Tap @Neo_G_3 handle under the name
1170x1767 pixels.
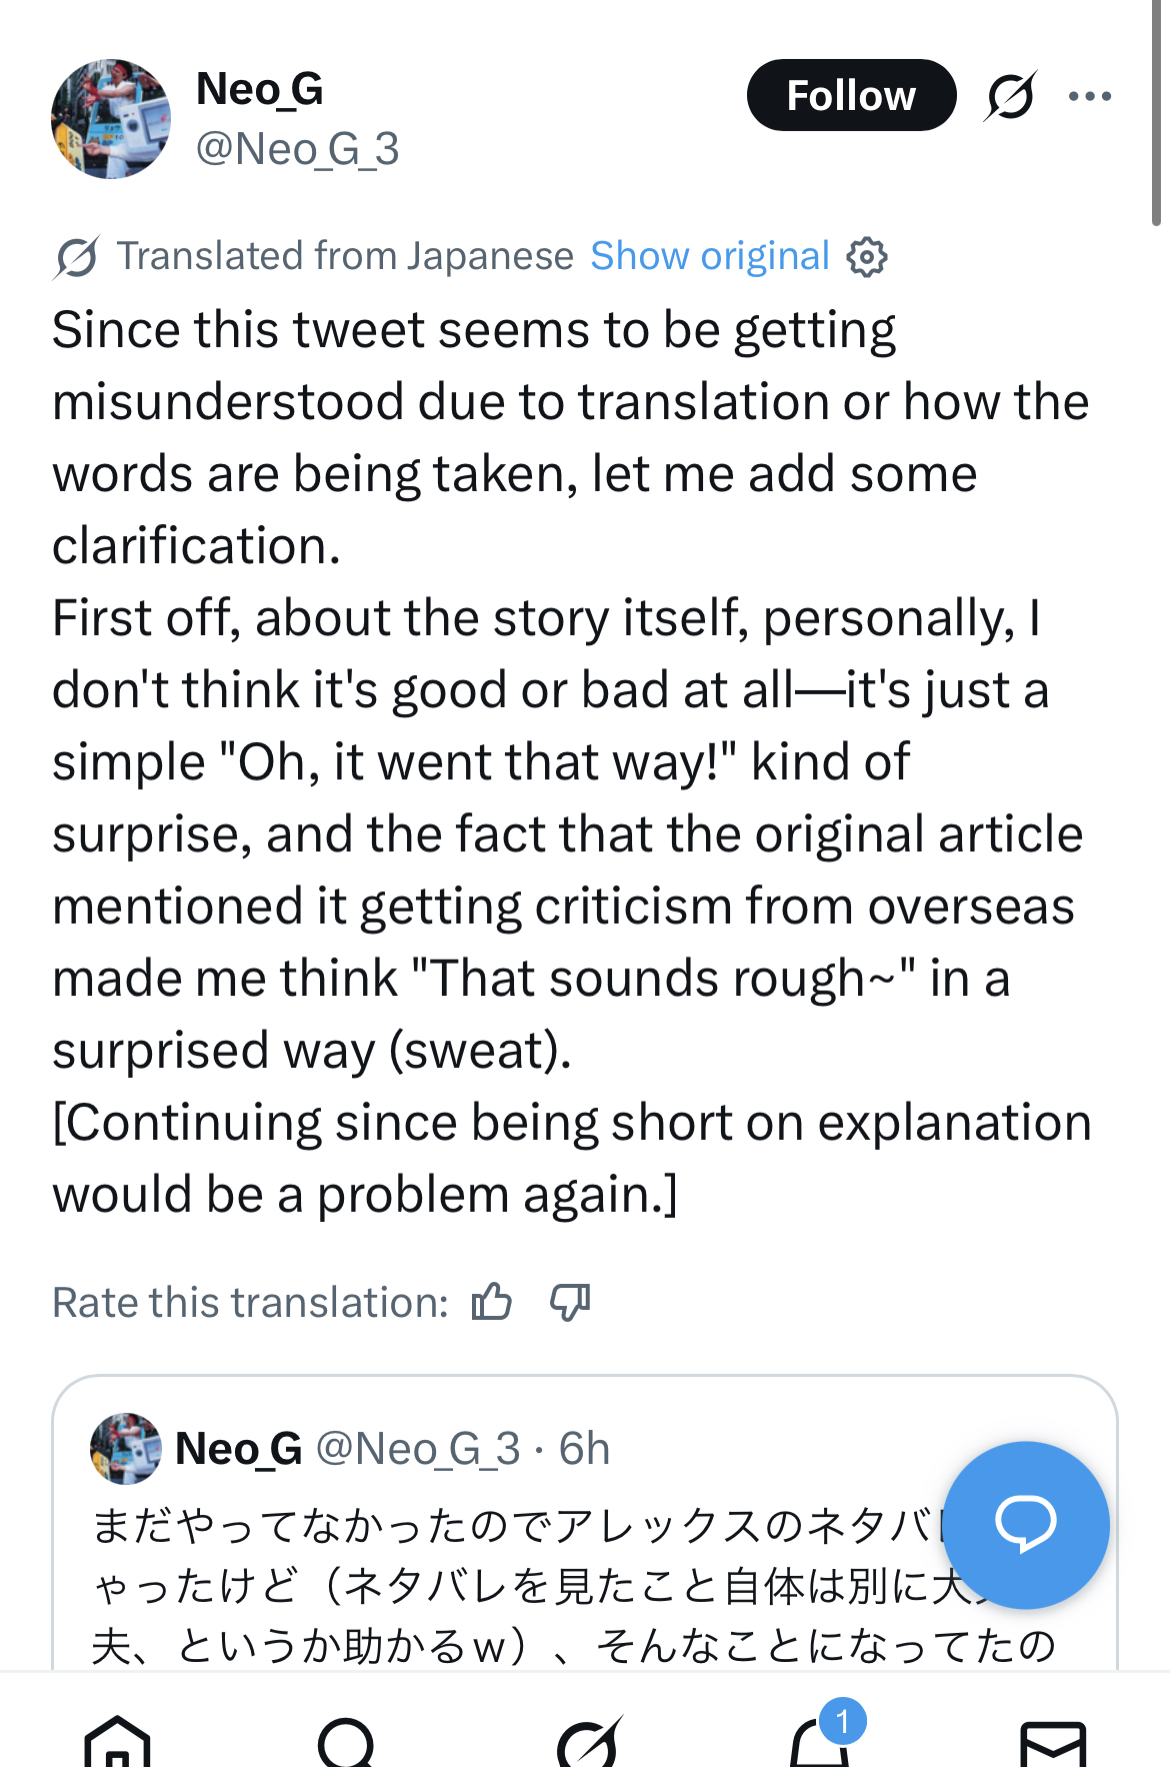[x=298, y=149]
